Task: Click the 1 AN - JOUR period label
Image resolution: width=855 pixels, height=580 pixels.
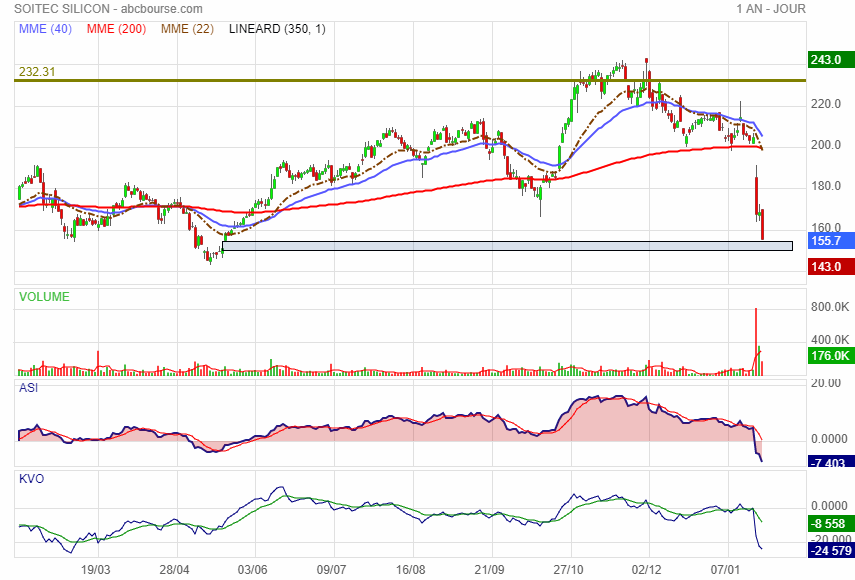Action: (770, 9)
